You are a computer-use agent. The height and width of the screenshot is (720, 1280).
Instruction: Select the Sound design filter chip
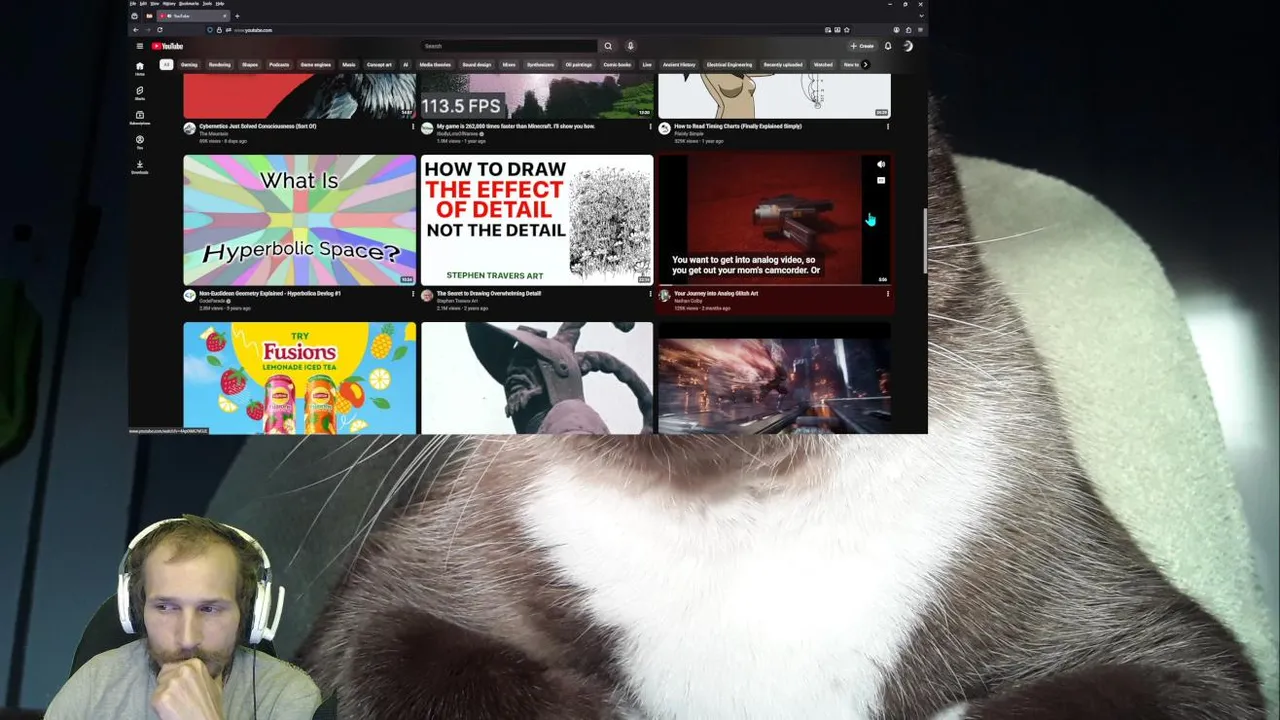click(x=477, y=65)
